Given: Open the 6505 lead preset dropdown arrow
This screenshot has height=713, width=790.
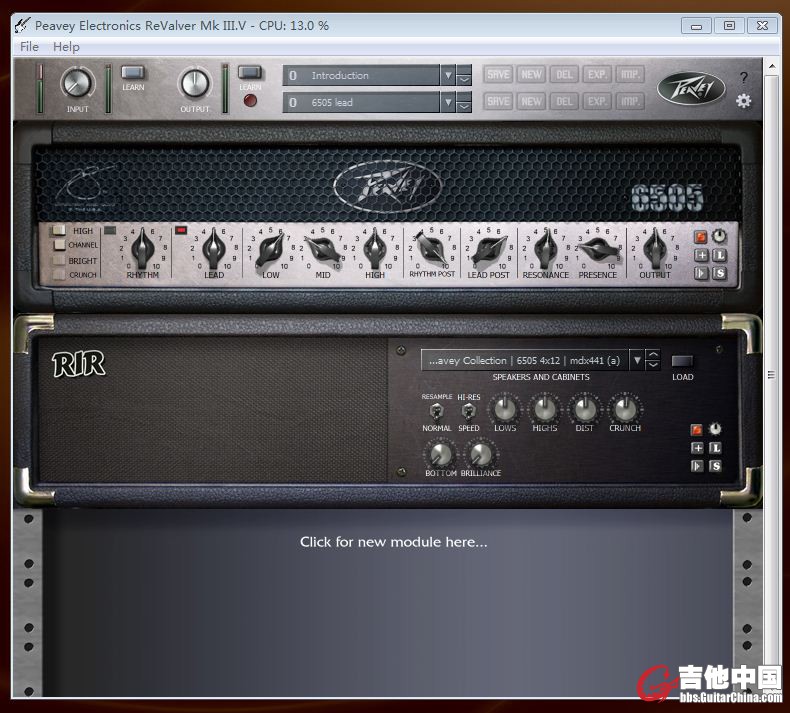Looking at the screenshot, I should coord(448,103).
